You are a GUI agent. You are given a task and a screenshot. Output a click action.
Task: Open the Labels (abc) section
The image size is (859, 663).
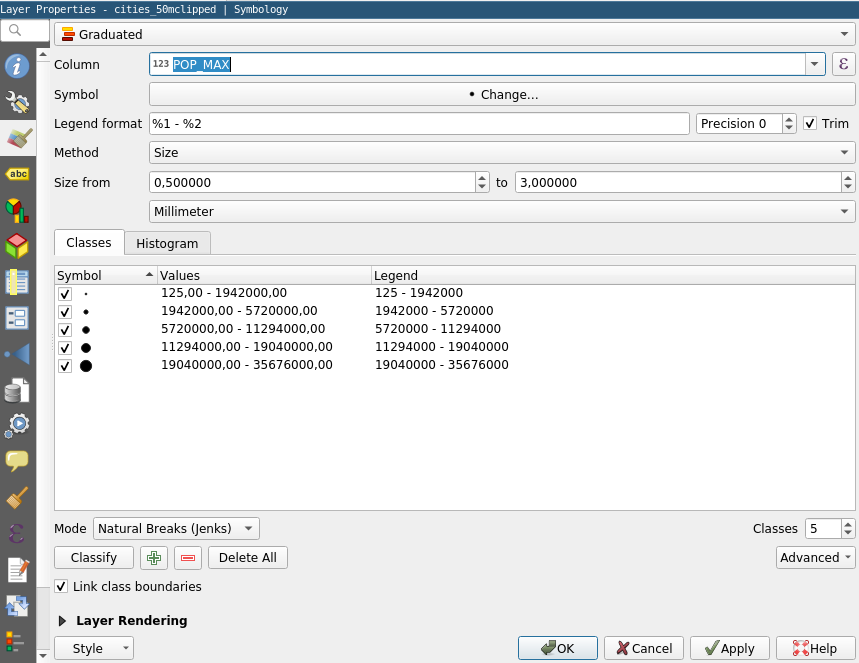tap(17, 174)
